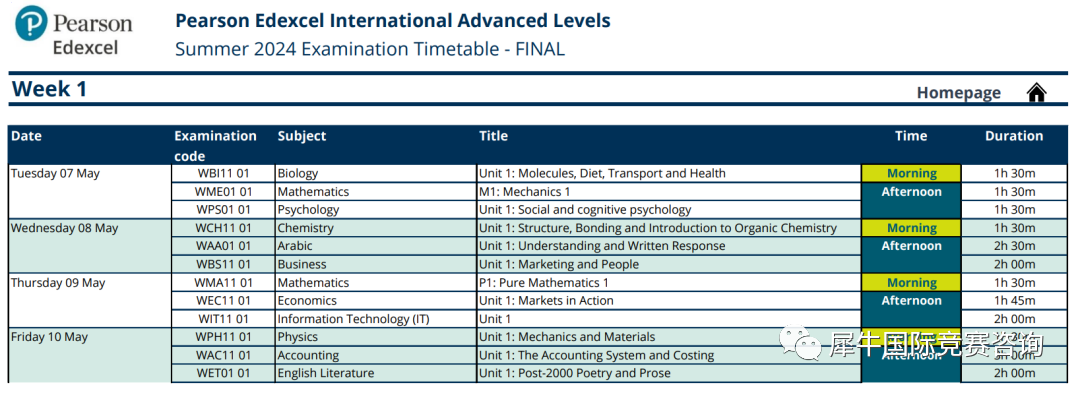The width and height of the screenshot is (1080, 393).
Task: Click the Examination code column header
Action: [215, 146]
